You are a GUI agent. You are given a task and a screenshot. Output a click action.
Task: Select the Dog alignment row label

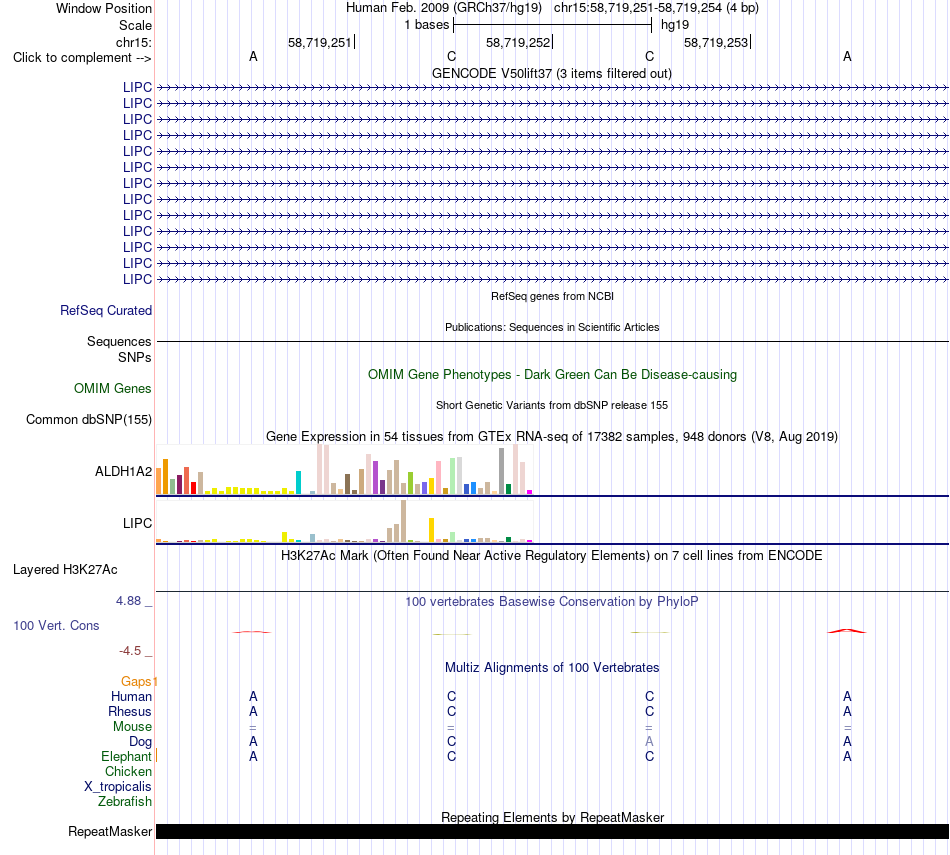tap(140, 742)
